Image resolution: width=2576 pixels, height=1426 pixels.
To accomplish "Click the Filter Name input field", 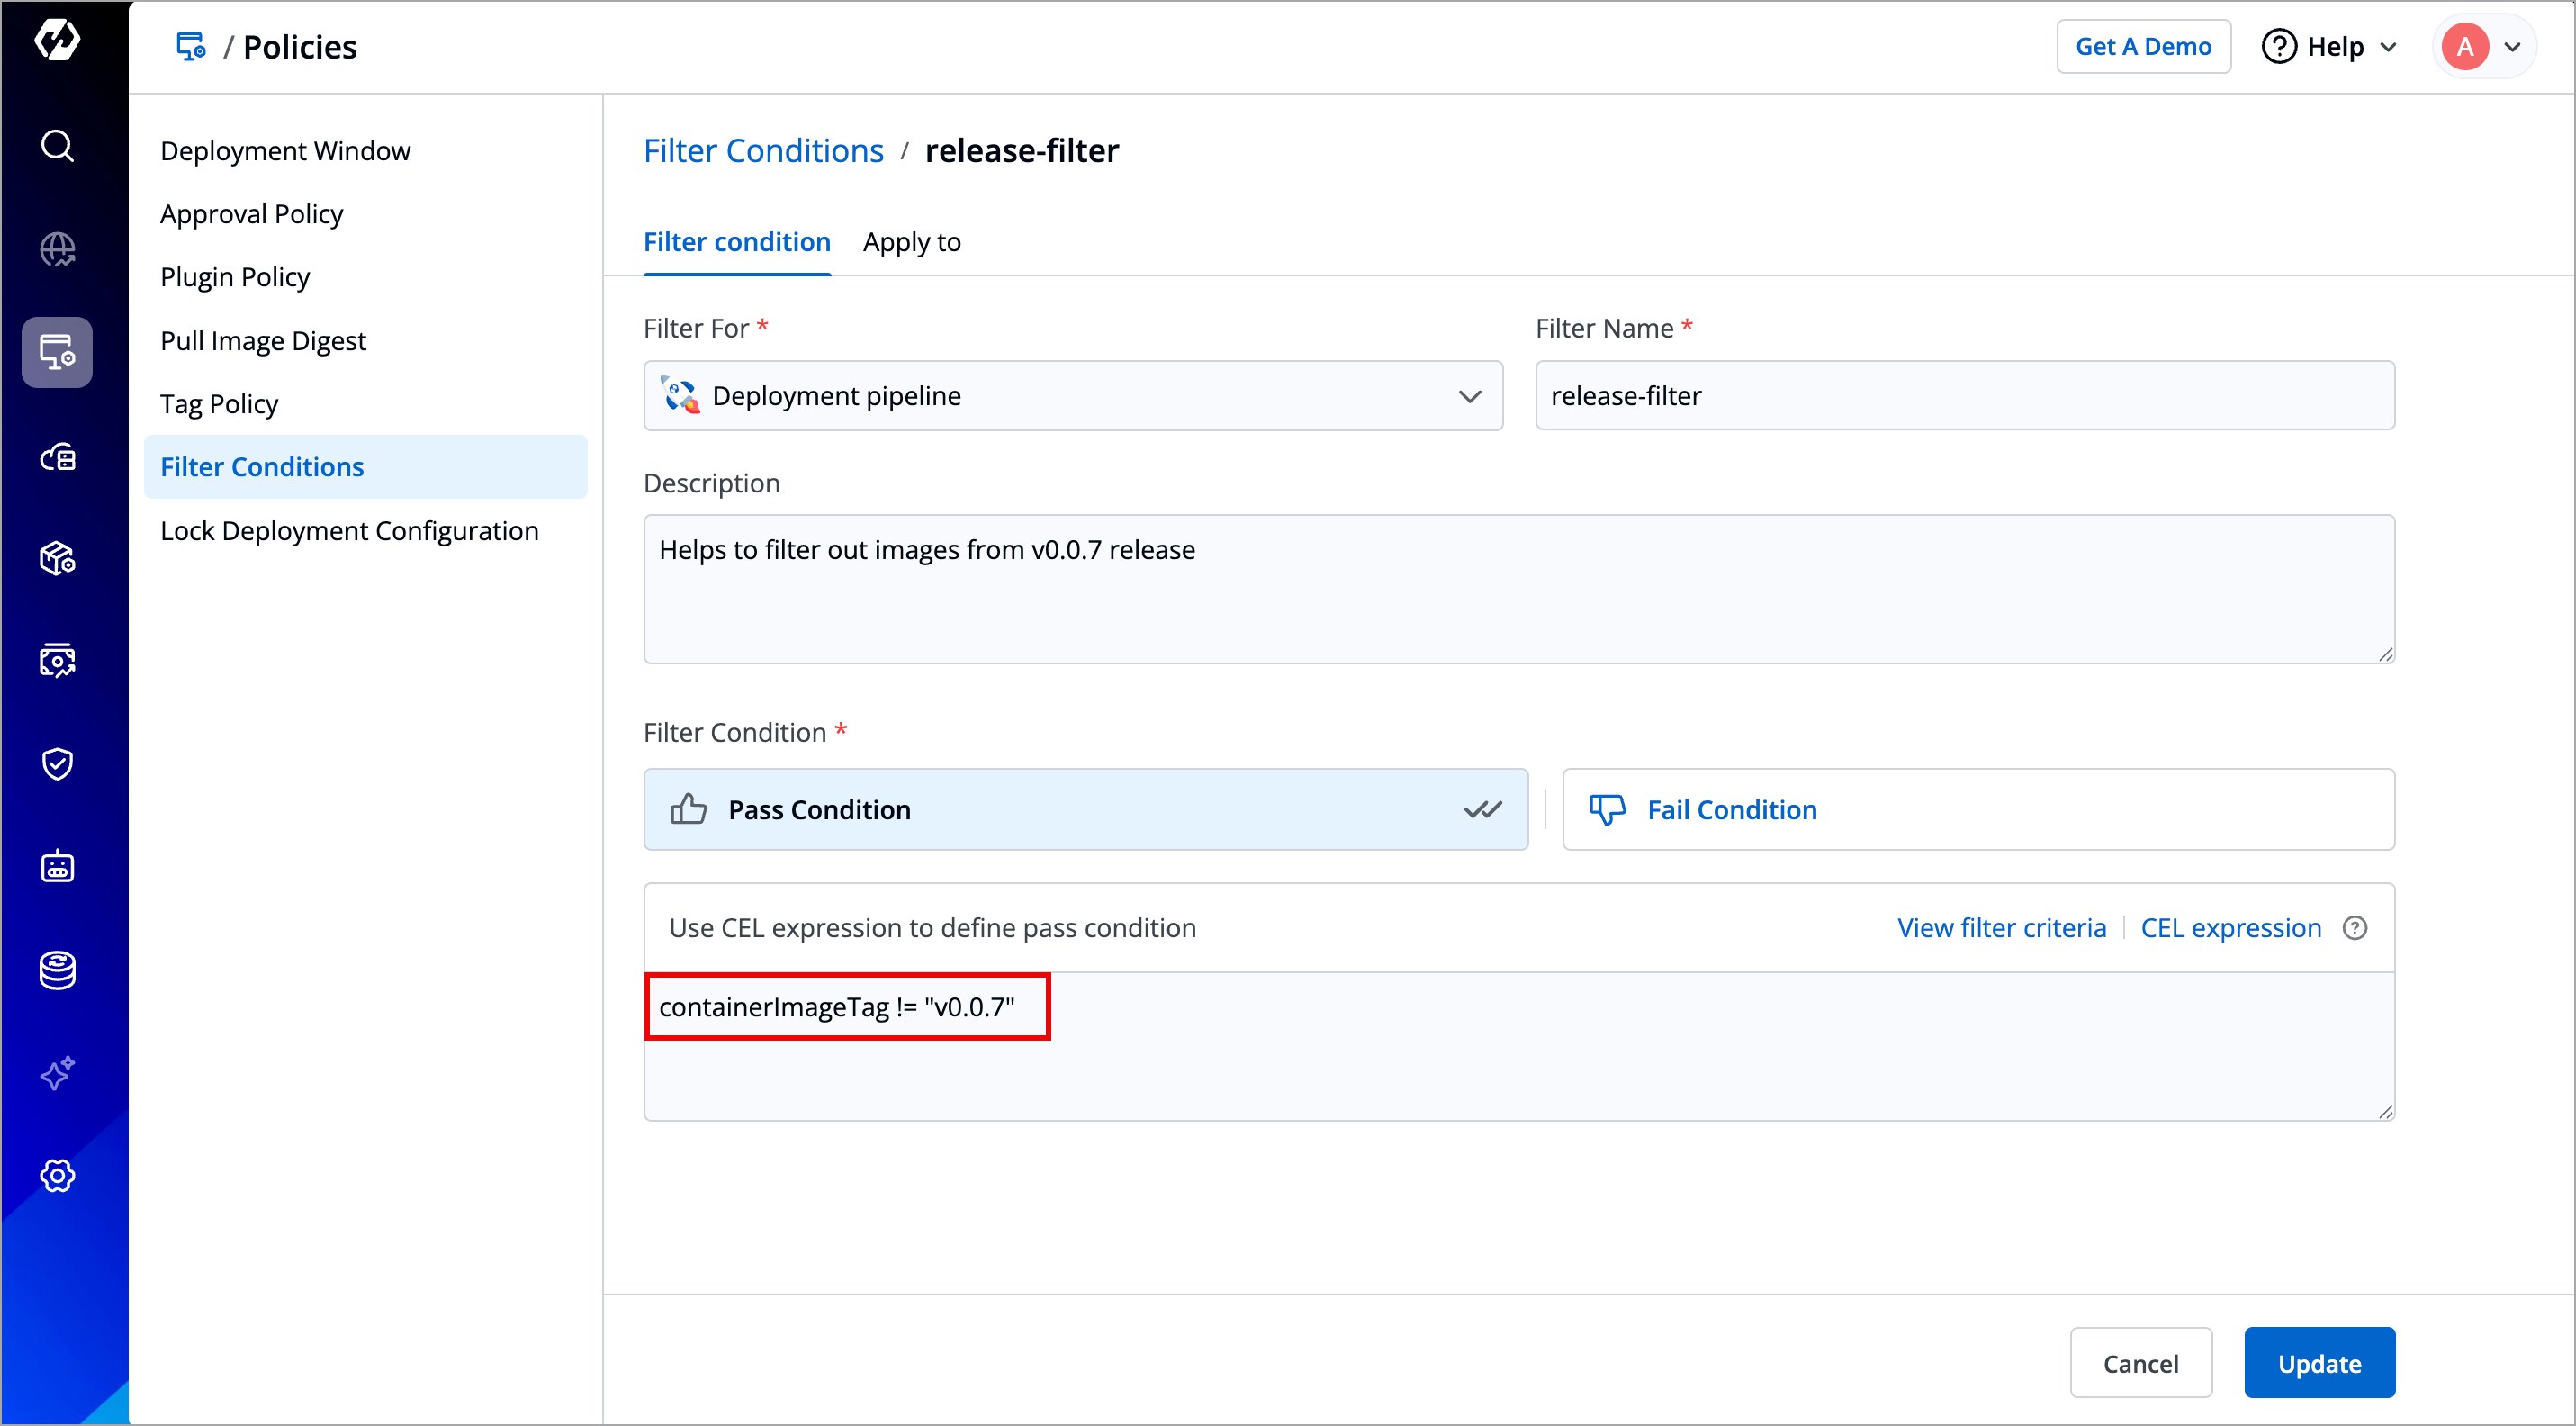I will (1963, 396).
